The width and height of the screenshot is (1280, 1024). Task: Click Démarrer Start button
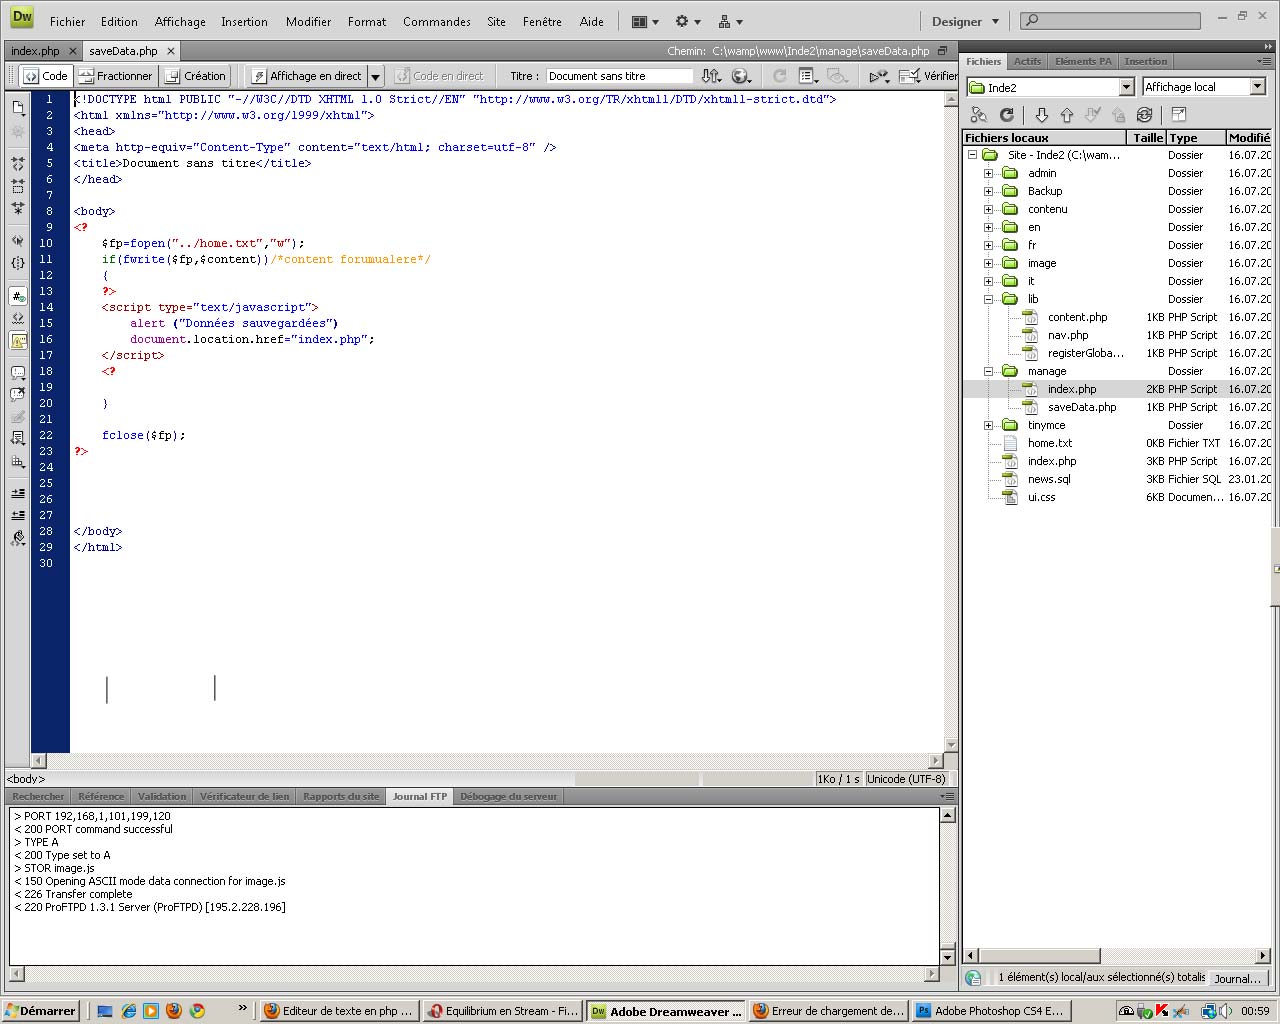pos(40,1011)
